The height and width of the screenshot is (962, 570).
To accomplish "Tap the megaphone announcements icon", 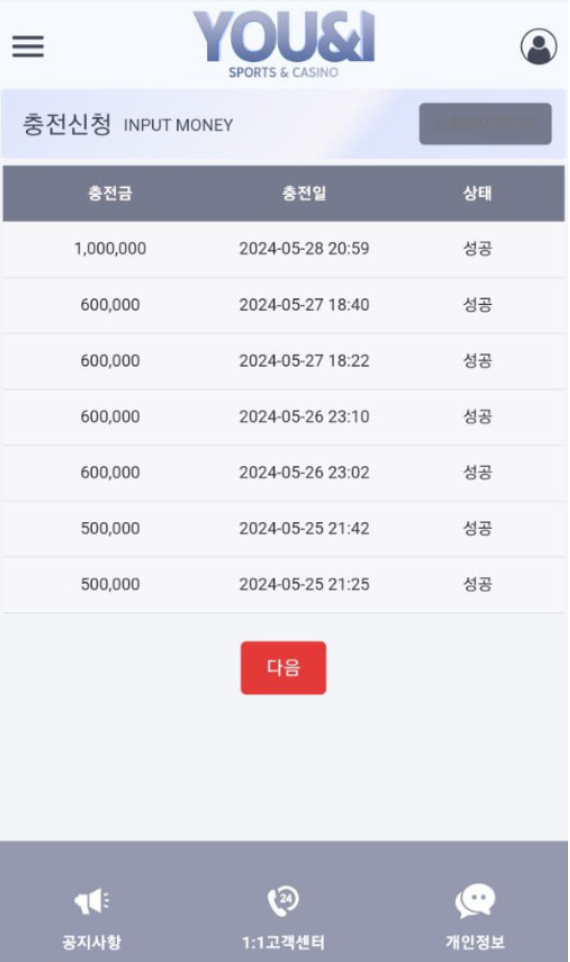I will coord(92,901).
